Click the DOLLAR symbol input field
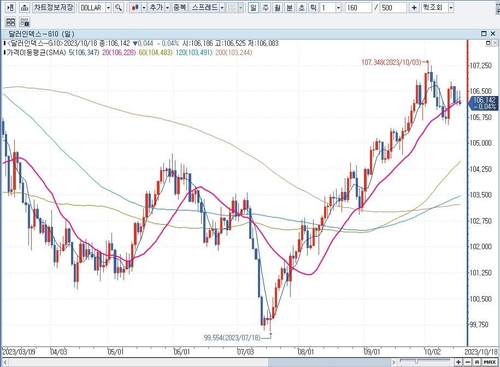 point(92,7)
